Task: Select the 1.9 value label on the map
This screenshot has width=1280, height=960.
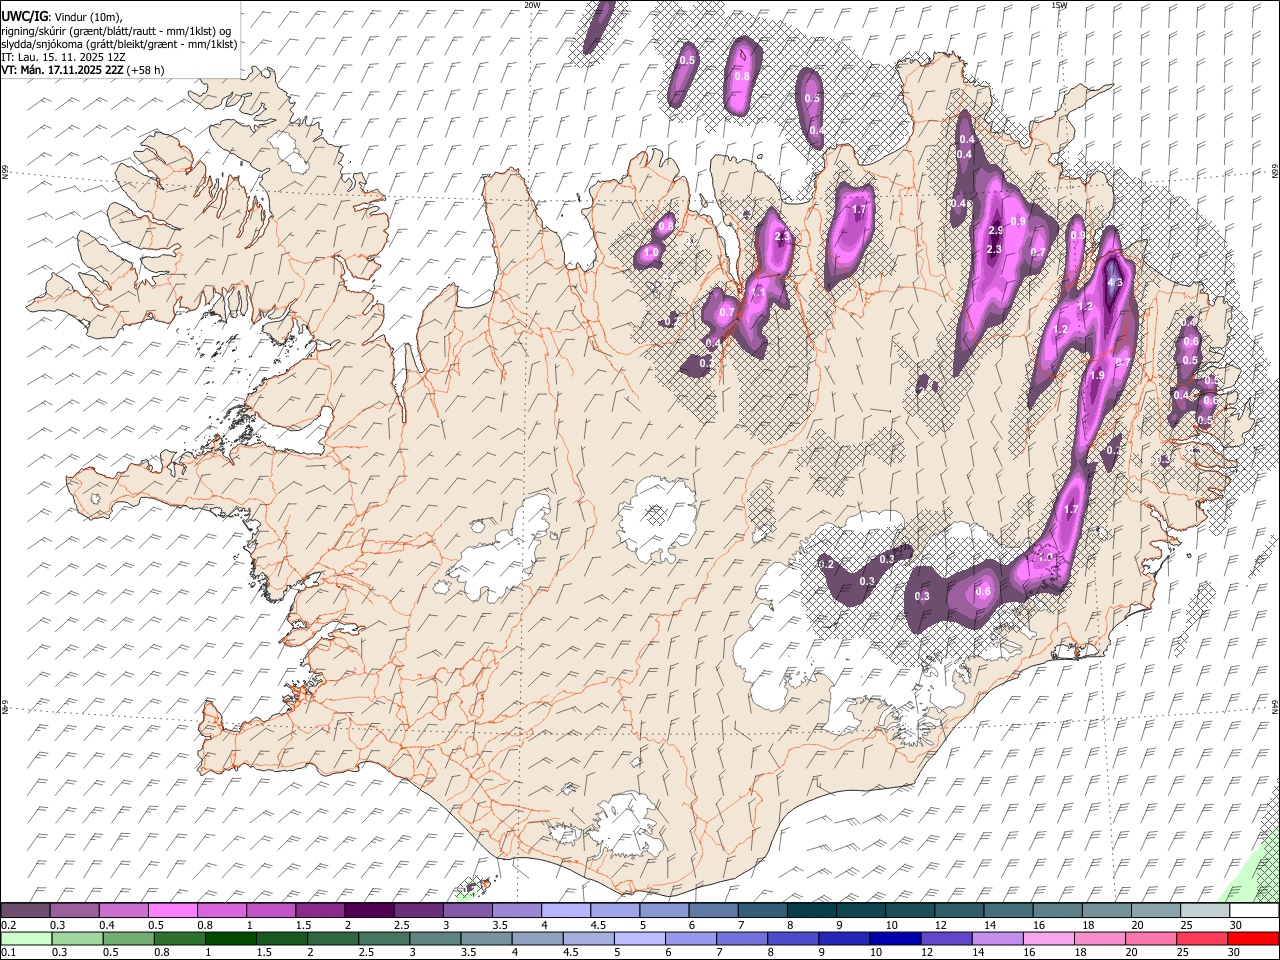Action: click(1097, 375)
